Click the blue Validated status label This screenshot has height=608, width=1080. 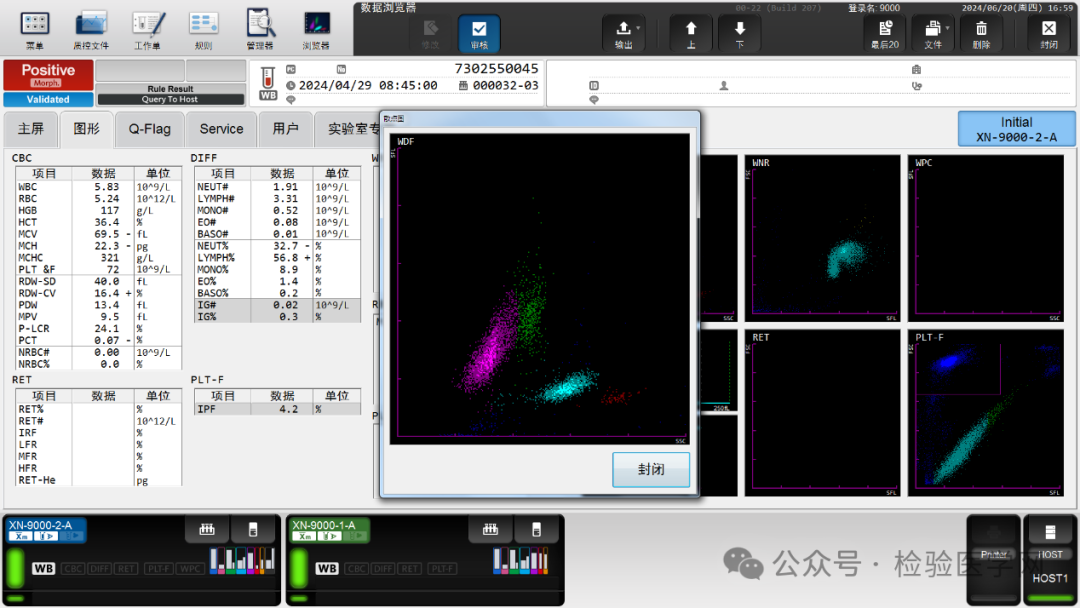tap(48, 99)
